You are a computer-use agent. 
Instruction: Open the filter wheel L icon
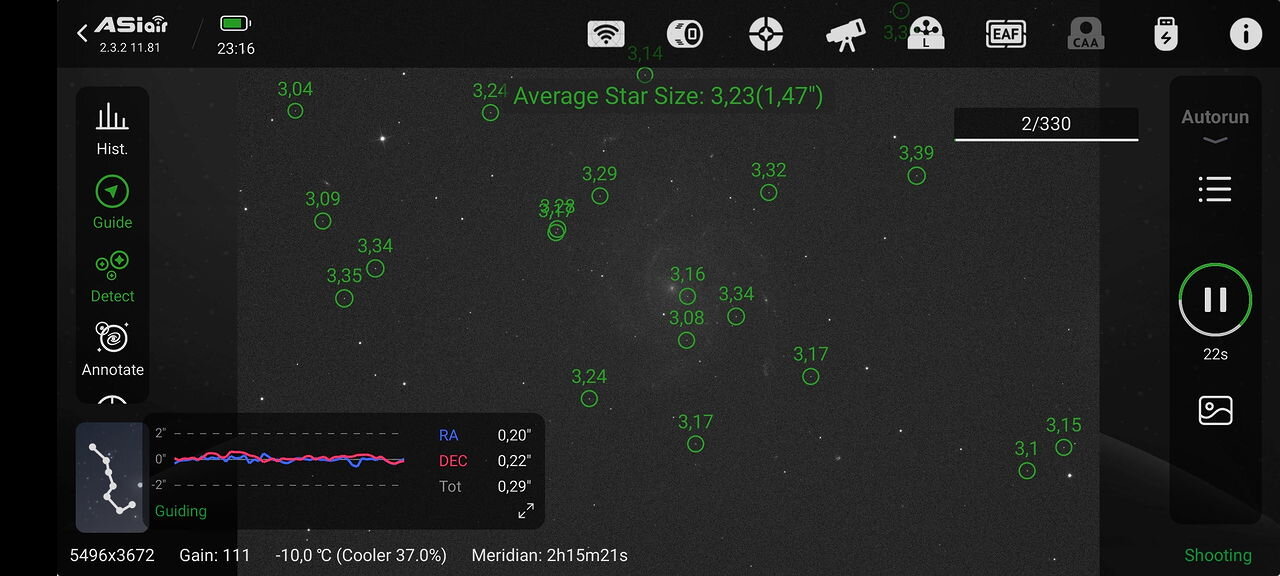click(x=926, y=34)
